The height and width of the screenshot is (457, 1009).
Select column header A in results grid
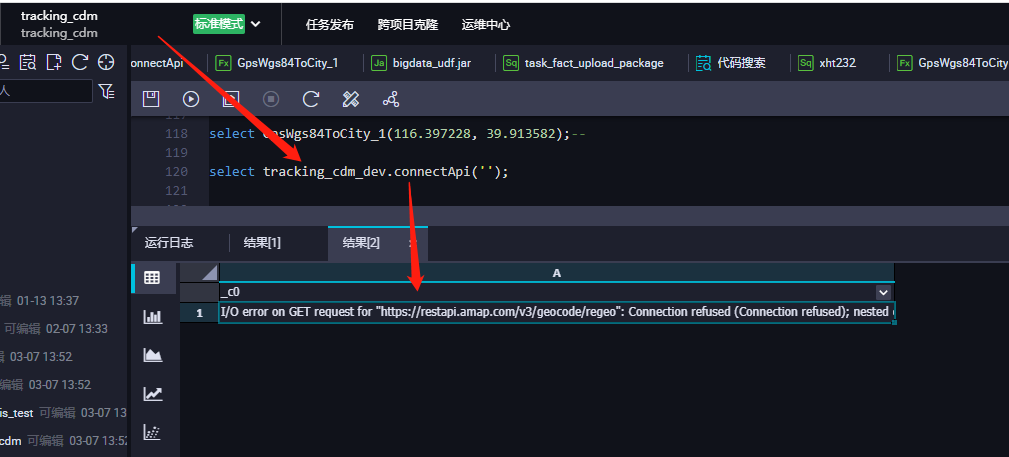557,274
